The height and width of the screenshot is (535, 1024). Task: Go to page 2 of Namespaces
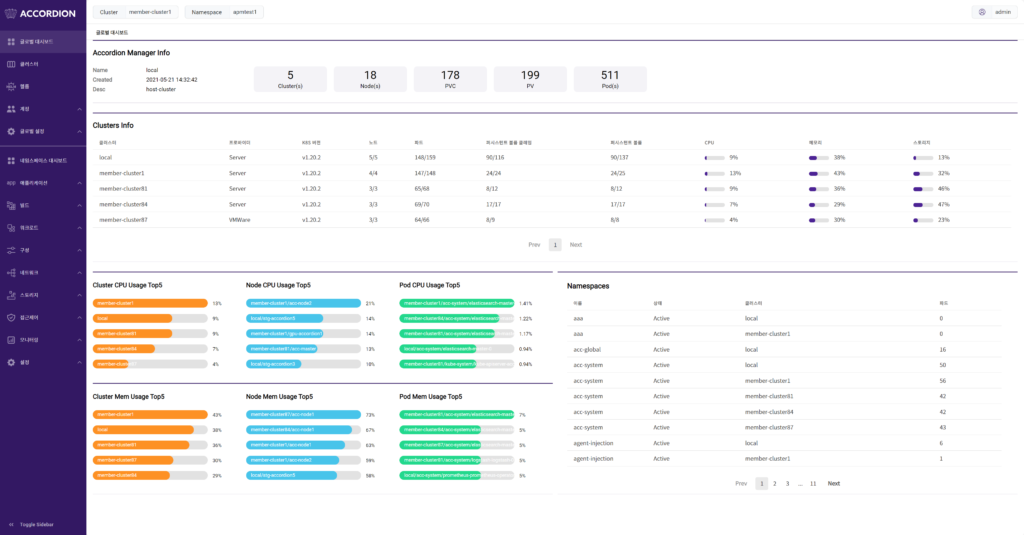pyautogui.click(x=775, y=483)
